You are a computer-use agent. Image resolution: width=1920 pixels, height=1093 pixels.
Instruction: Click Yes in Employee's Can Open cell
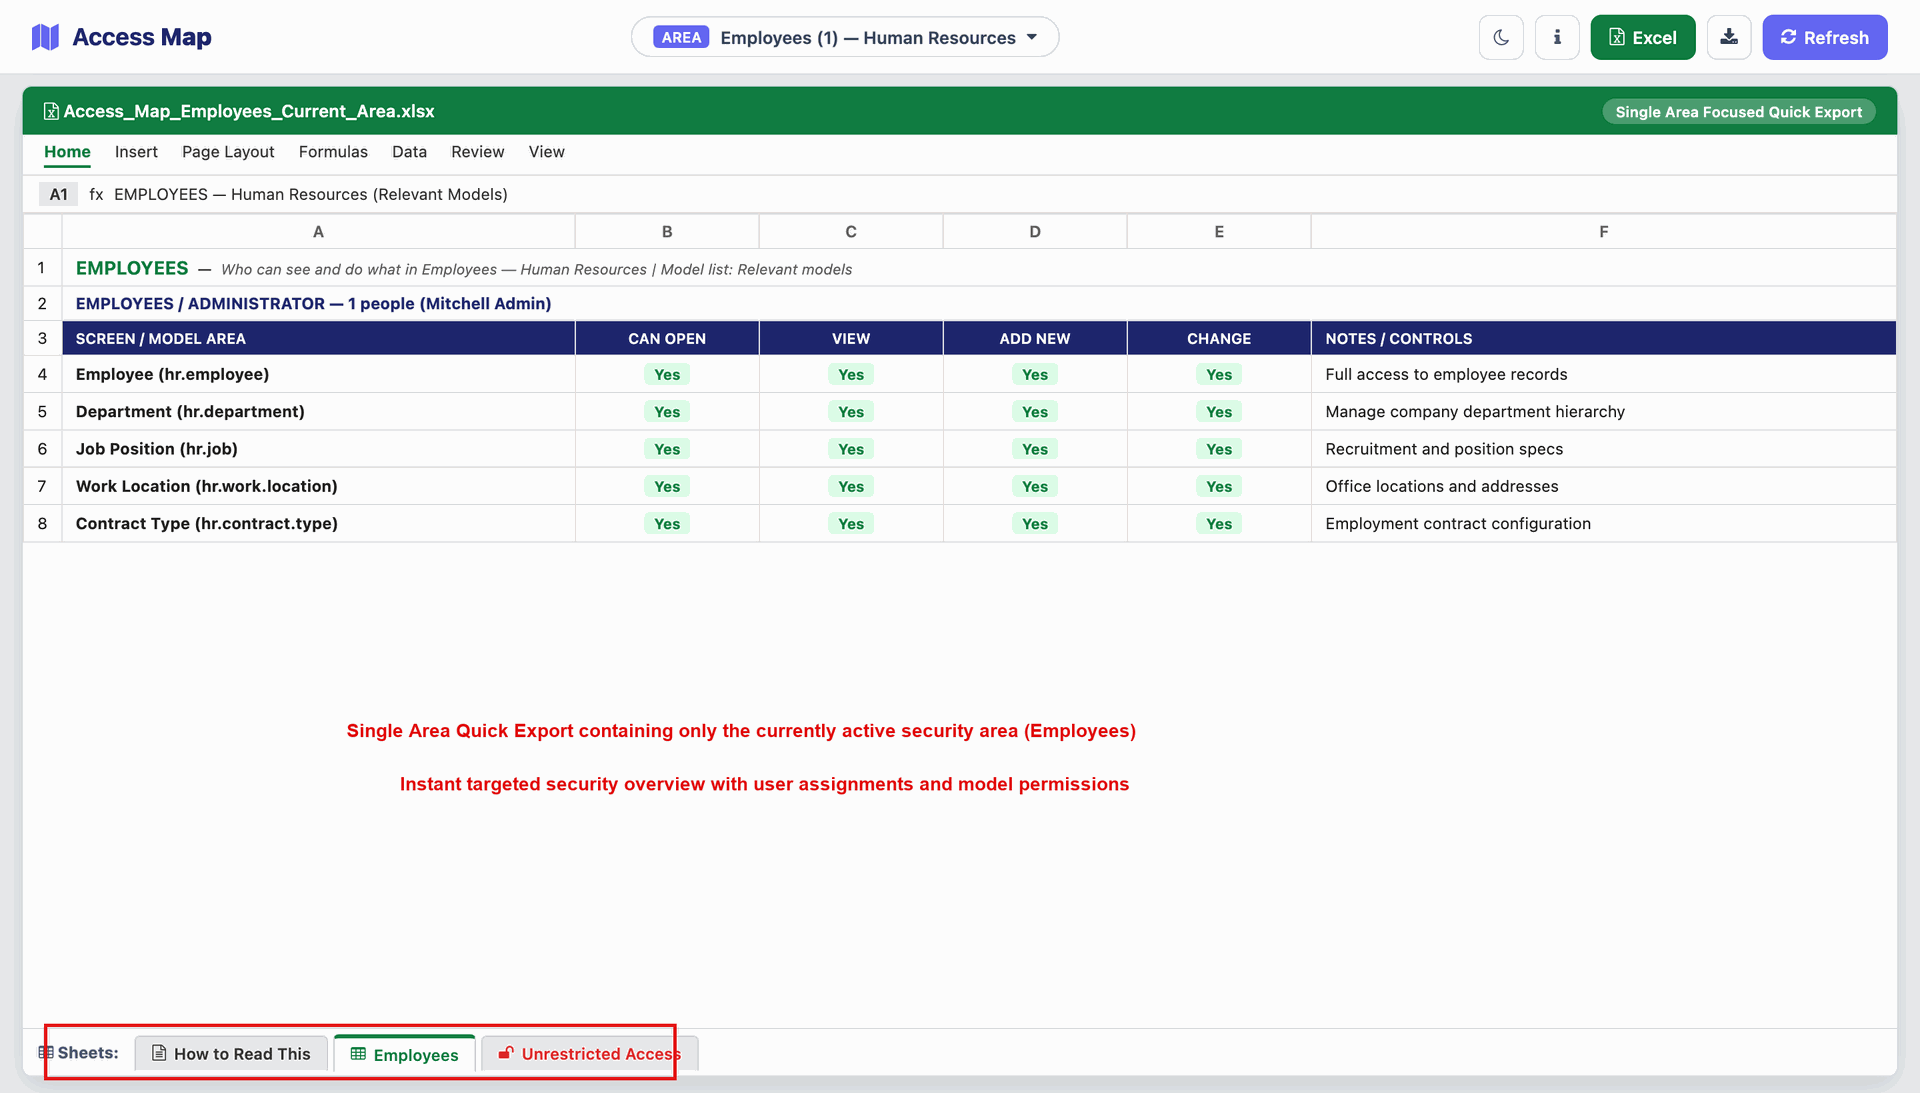[x=667, y=374]
